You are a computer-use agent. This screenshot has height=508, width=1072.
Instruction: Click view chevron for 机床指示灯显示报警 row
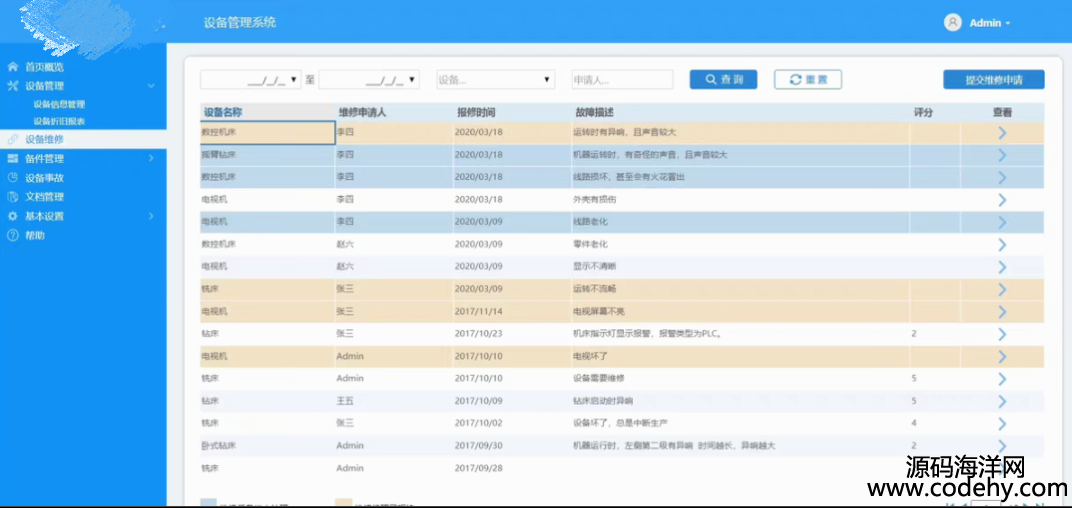pos(1002,334)
